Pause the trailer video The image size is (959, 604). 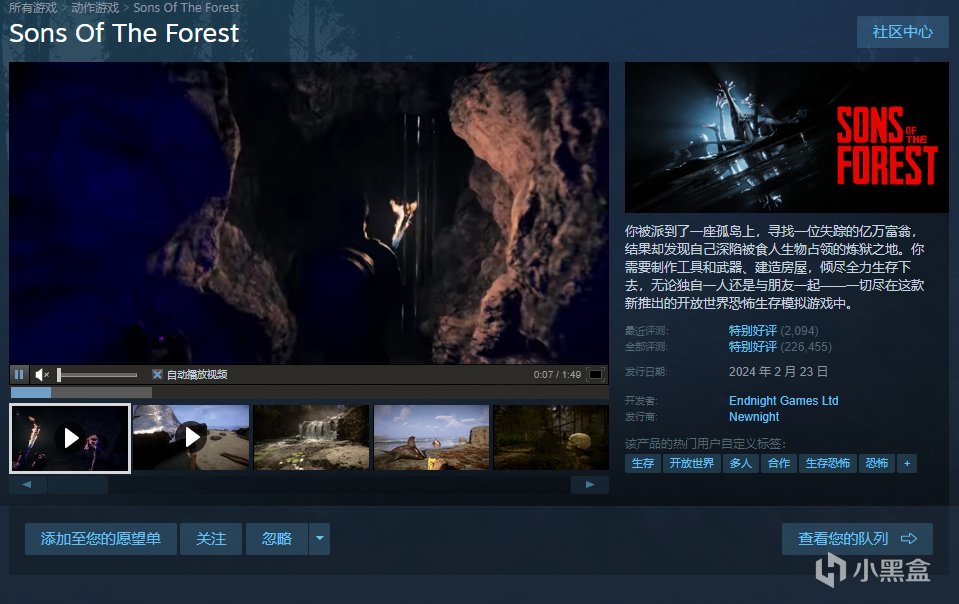(19, 374)
